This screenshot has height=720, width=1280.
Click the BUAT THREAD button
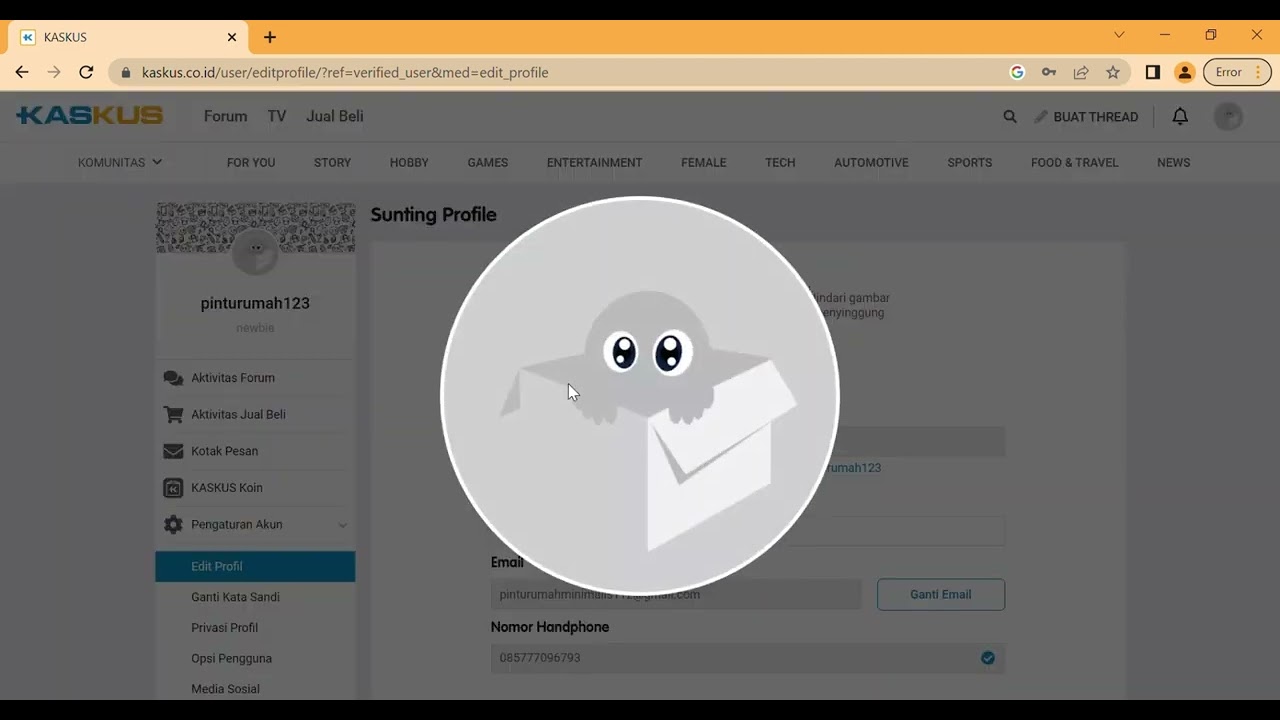coord(1086,117)
